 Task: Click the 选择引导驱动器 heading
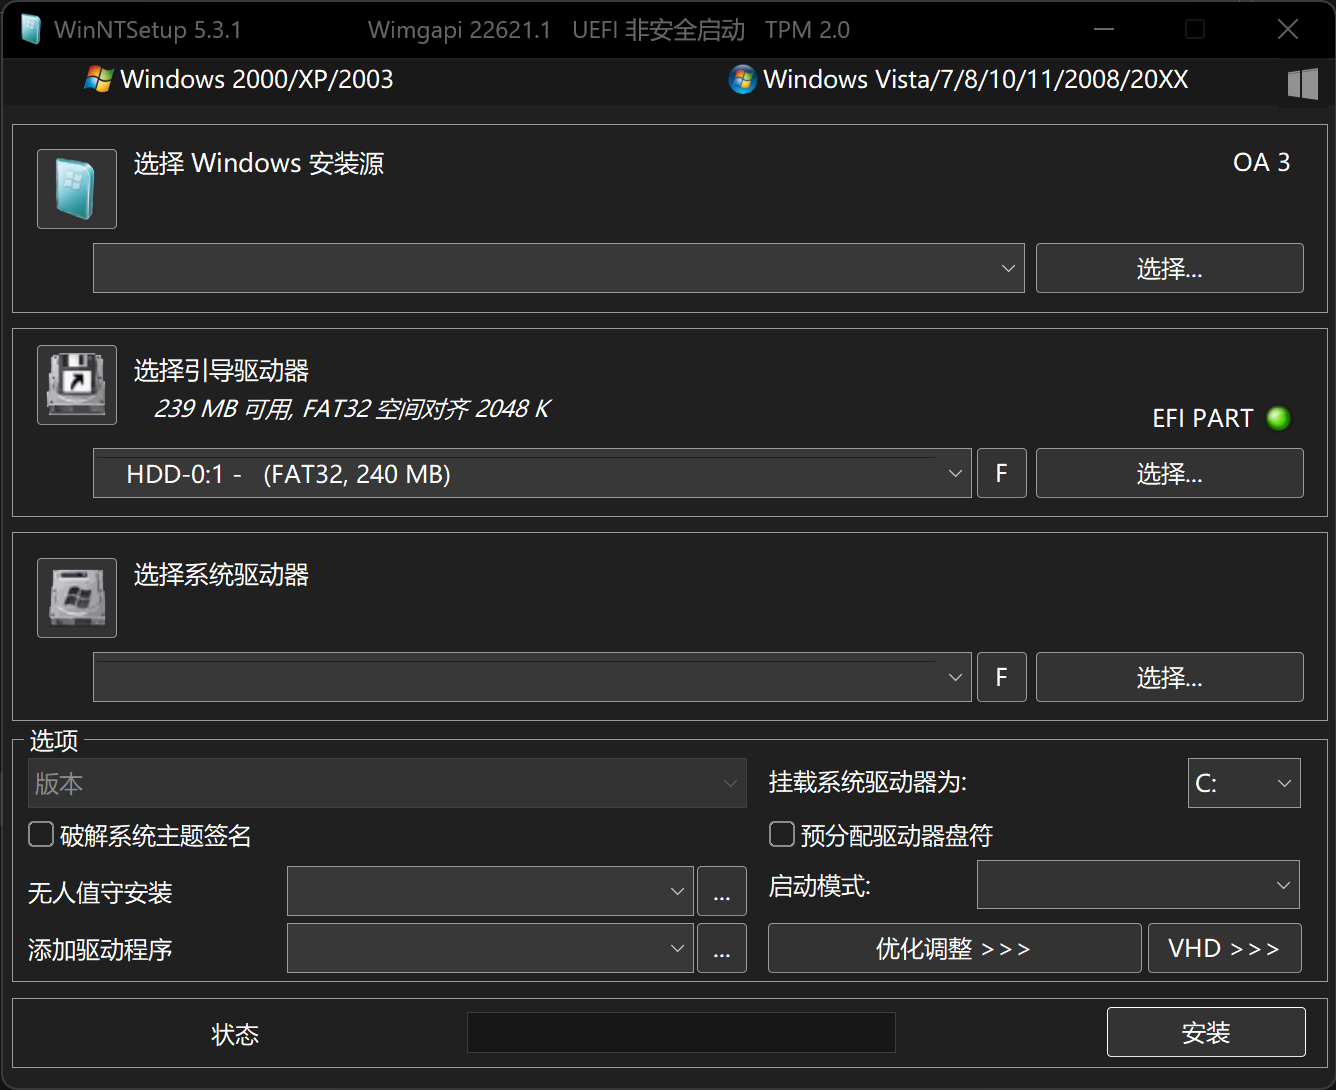[x=222, y=371]
